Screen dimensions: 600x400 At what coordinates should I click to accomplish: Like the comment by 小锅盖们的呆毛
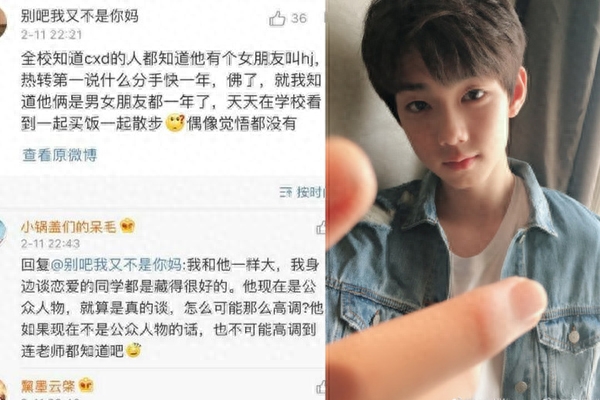click(x=320, y=228)
